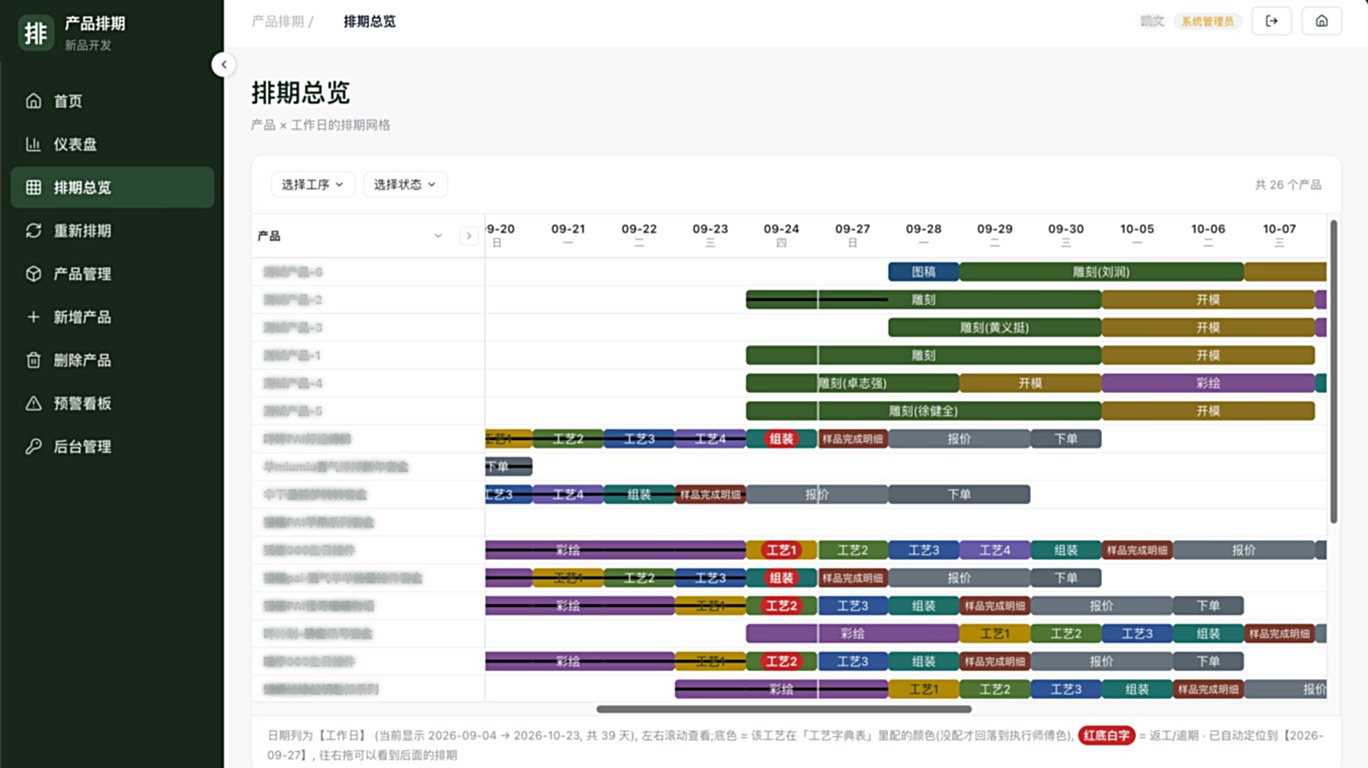This screenshot has height=768, width=1368.
Task: Open 后台管理 via its key icon
Action: coord(34,446)
